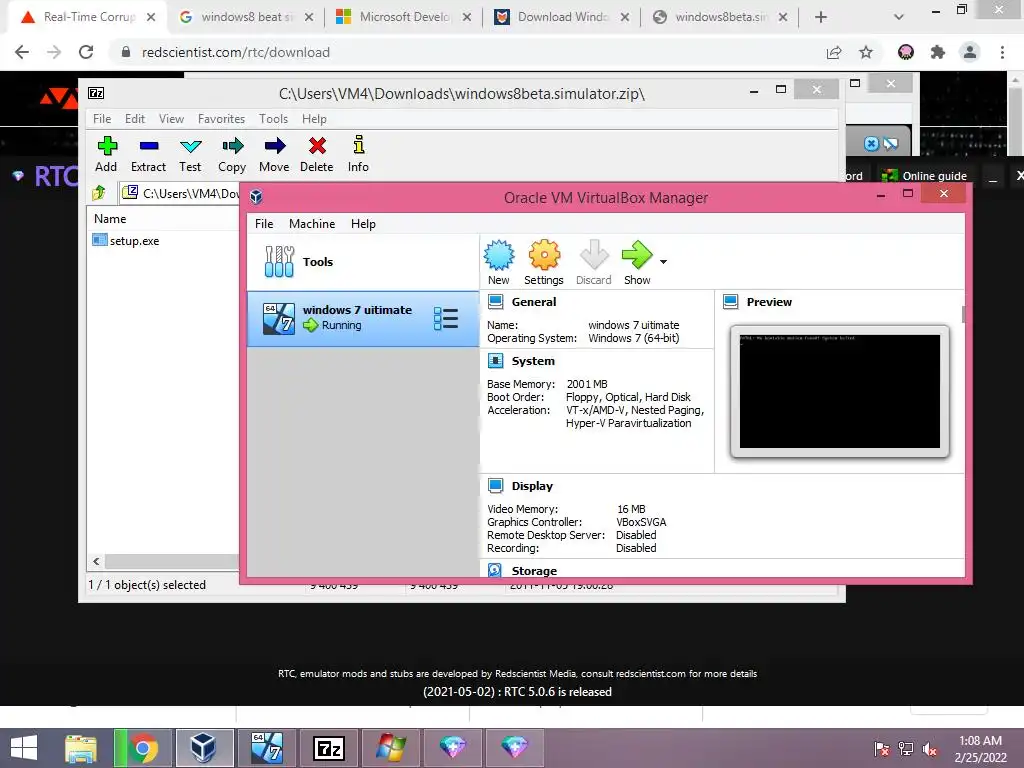Image resolution: width=1024 pixels, height=768 pixels.
Task: Open the Online guide link
Action: (x=924, y=176)
